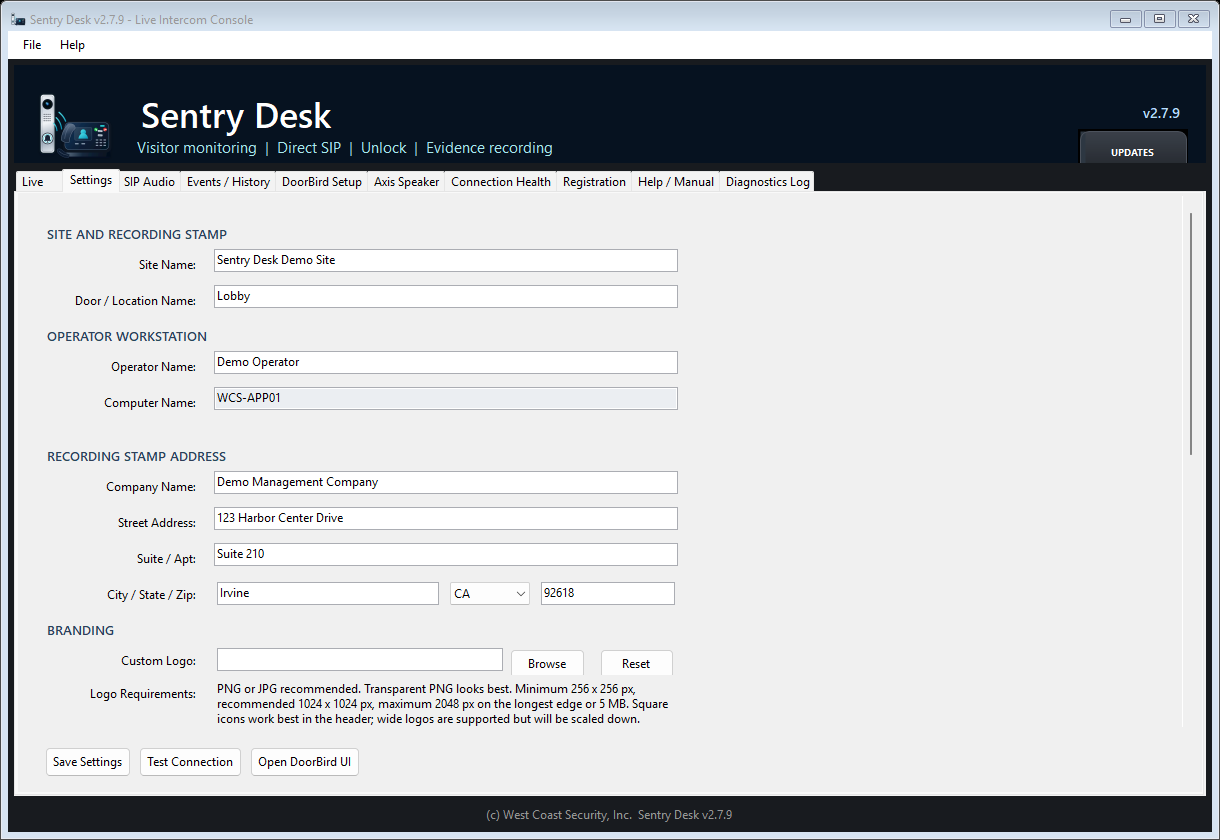Close the Sentry Desk window
This screenshot has height=840, width=1220.
pos(1194,18)
